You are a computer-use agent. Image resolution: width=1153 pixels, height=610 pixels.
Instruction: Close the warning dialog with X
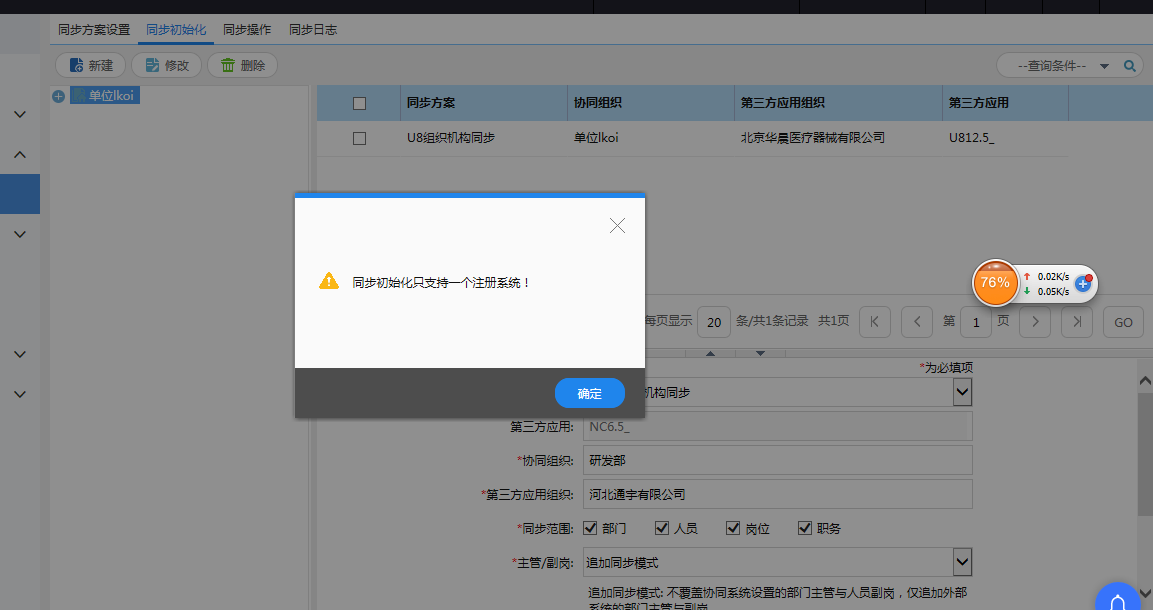coord(617,226)
